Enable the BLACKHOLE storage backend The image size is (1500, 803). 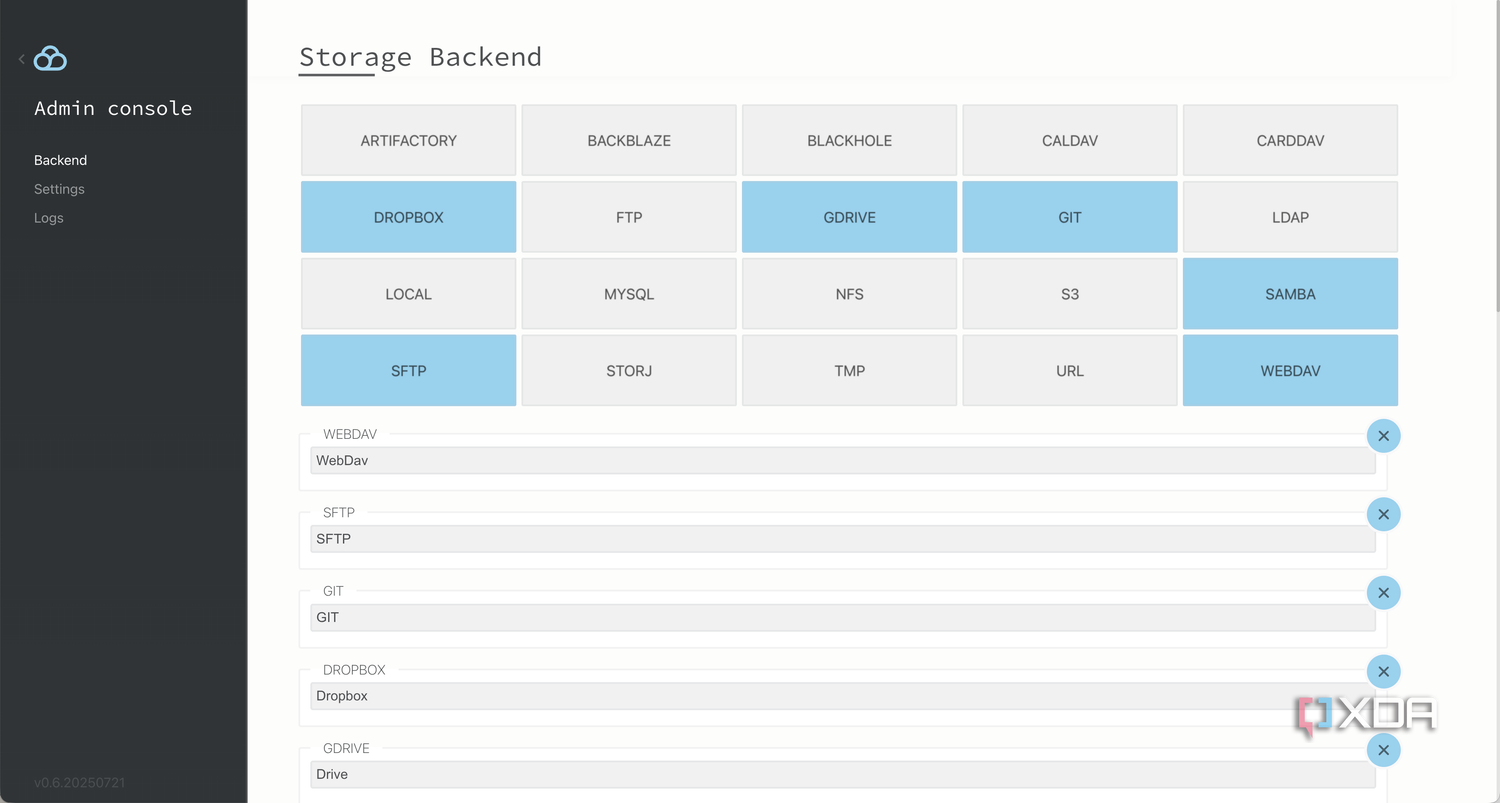849,140
